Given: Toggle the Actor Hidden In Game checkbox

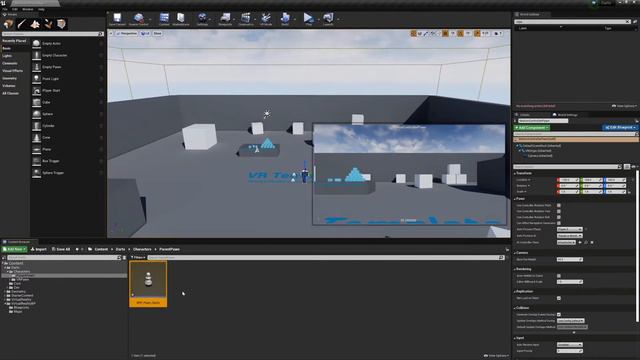Looking at the screenshot, I should point(559,276).
